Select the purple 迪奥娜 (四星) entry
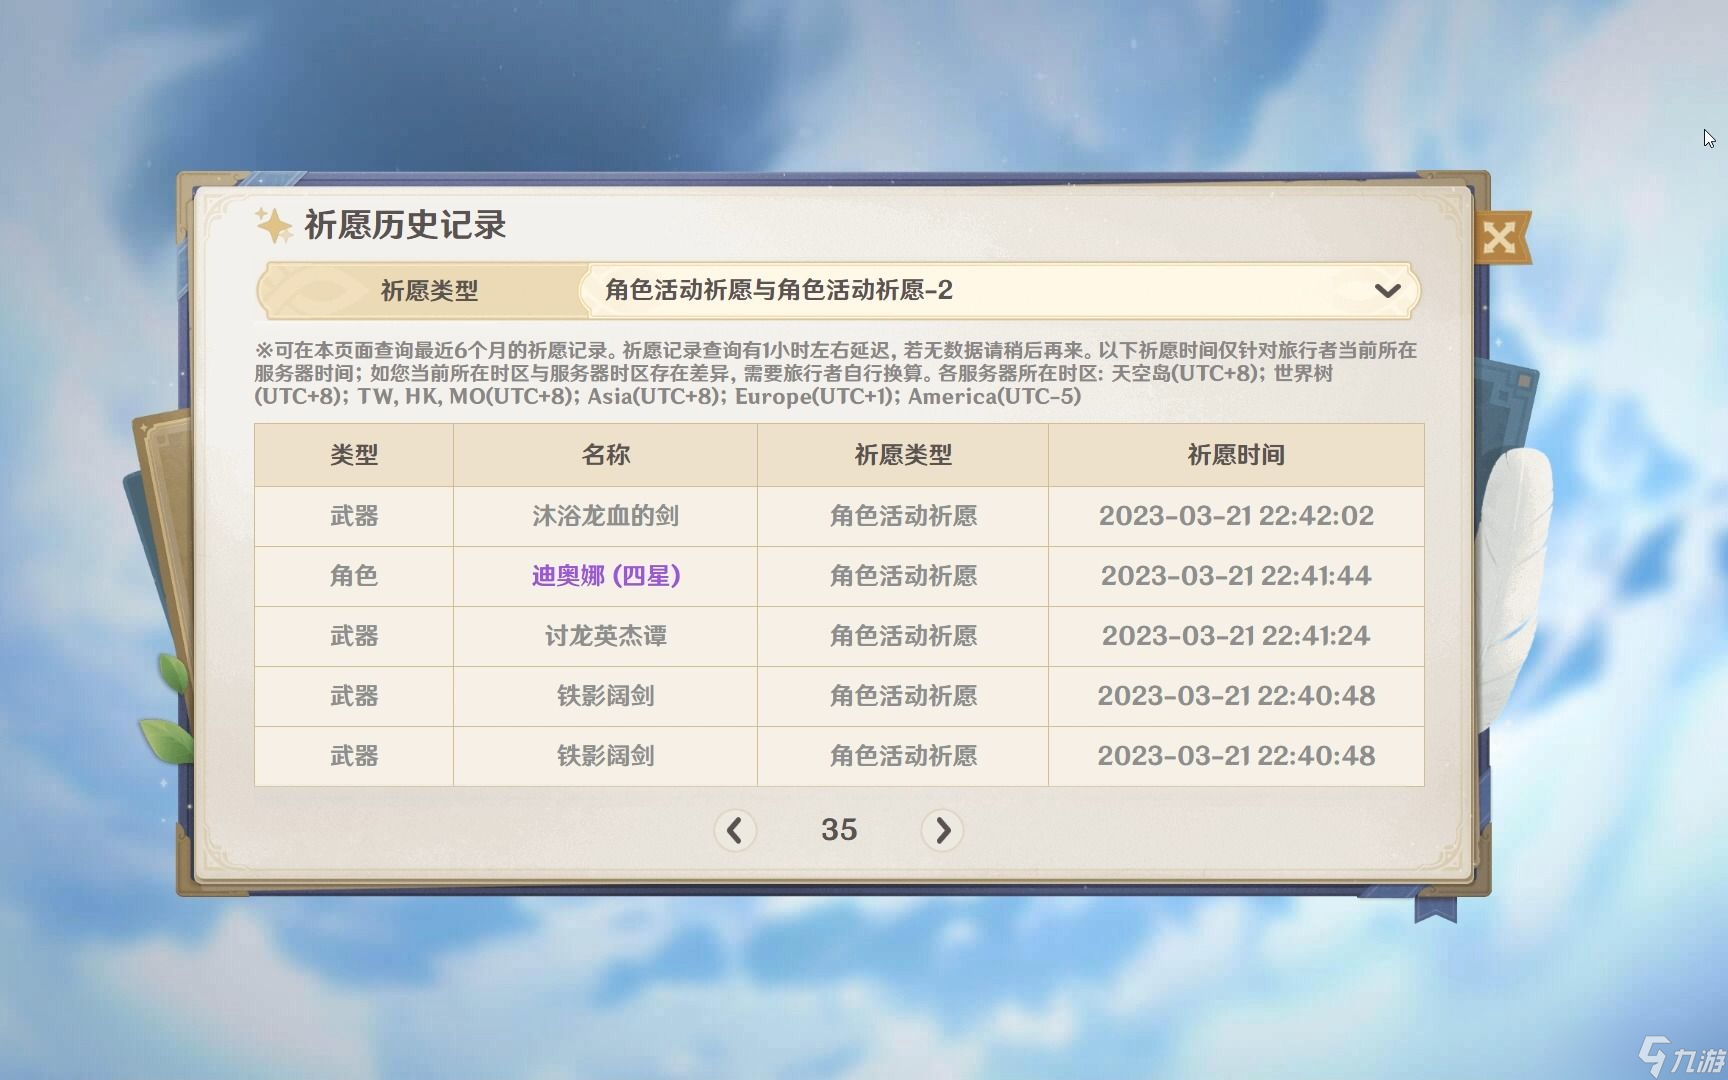 coord(606,576)
